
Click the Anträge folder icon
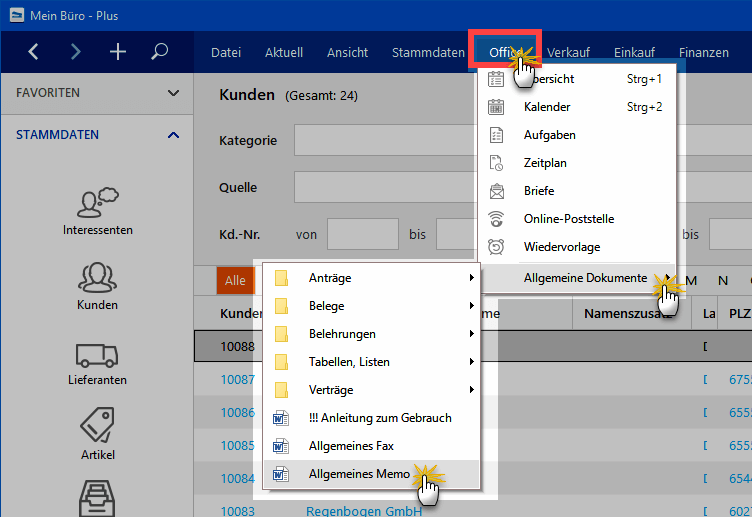point(281,278)
